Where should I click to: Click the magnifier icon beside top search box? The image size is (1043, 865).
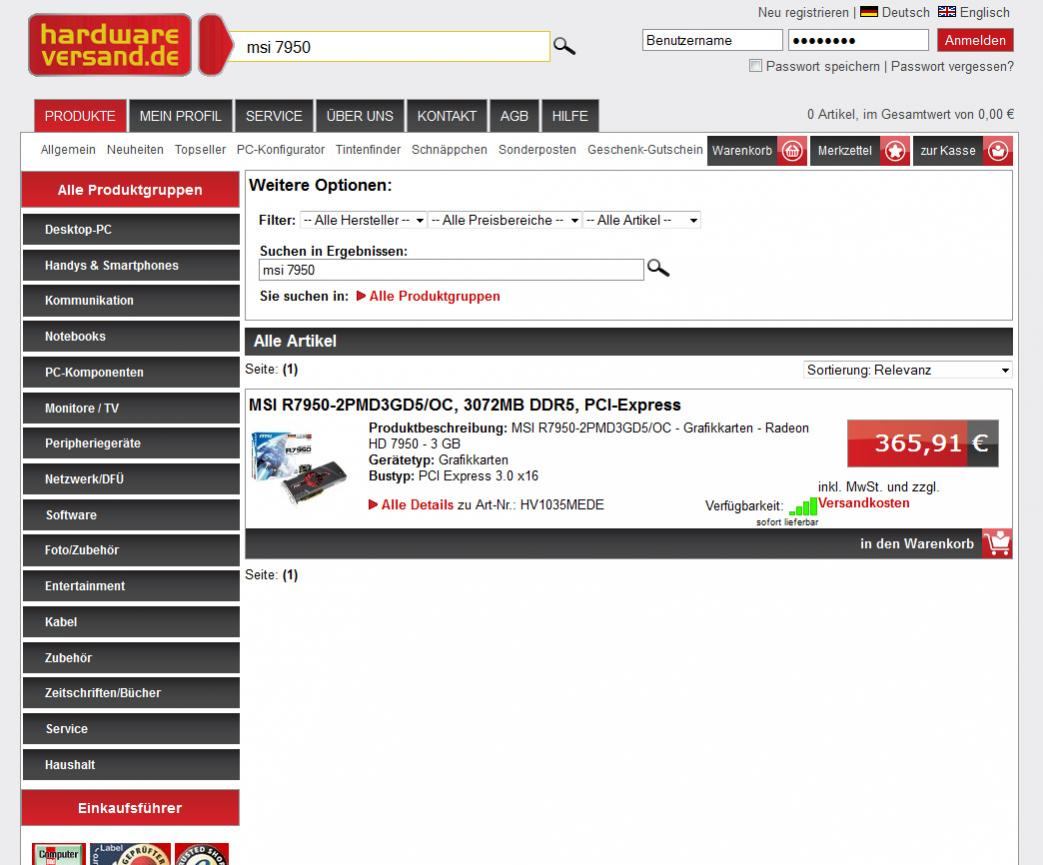pyautogui.click(x=564, y=46)
